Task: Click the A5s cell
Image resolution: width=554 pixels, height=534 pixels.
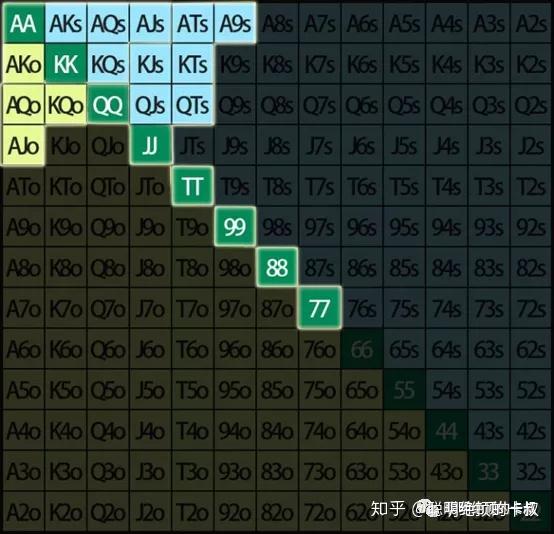Action: [x=405, y=24]
